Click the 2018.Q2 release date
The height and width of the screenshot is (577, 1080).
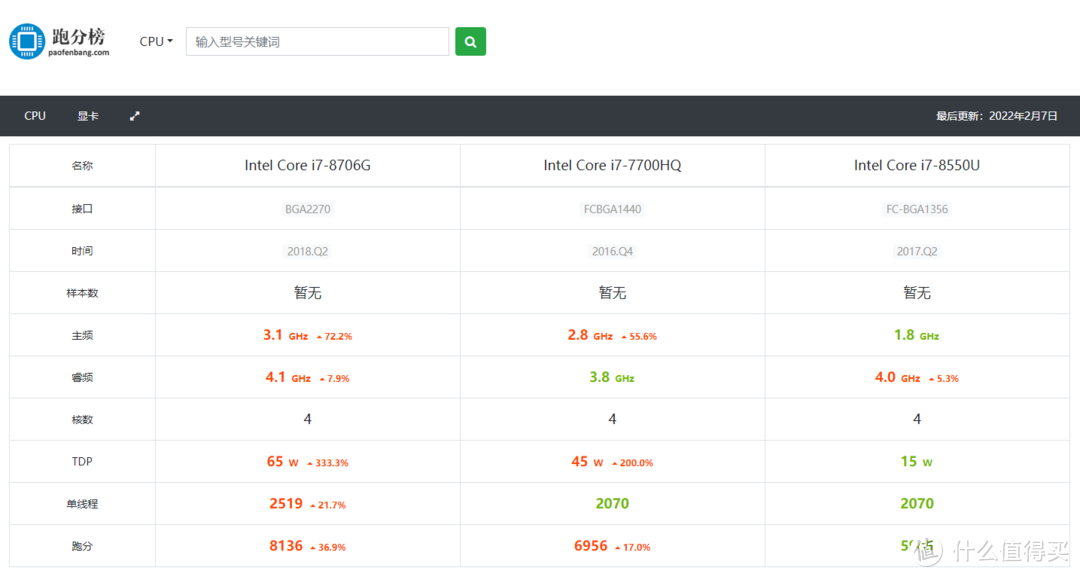tap(308, 251)
